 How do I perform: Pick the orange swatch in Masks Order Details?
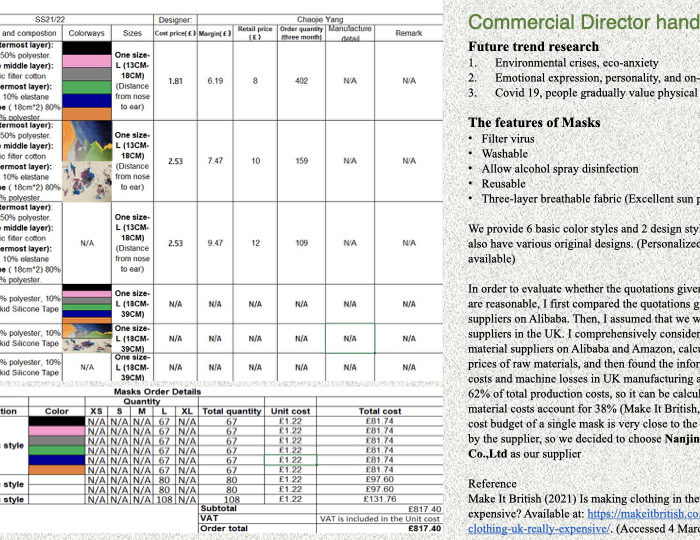(x=57, y=469)
